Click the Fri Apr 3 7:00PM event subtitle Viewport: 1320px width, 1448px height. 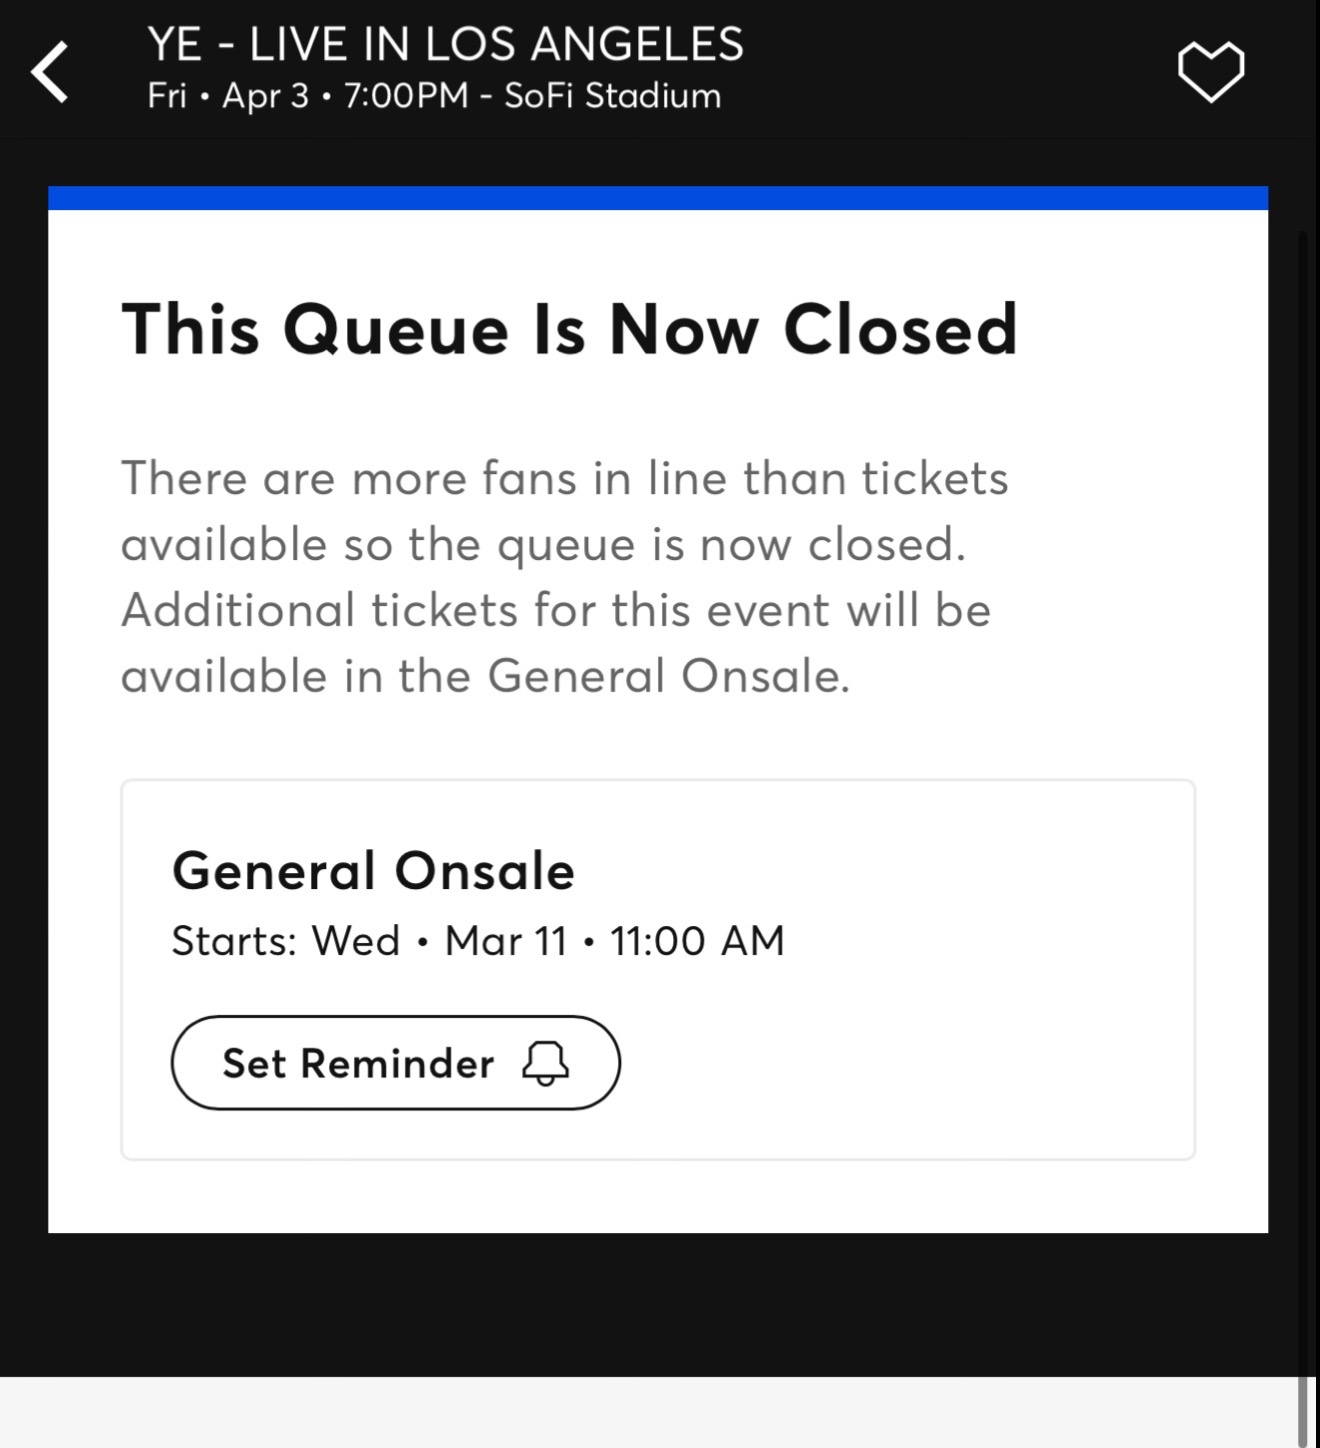pyautogui.click(x=434, y=96)
